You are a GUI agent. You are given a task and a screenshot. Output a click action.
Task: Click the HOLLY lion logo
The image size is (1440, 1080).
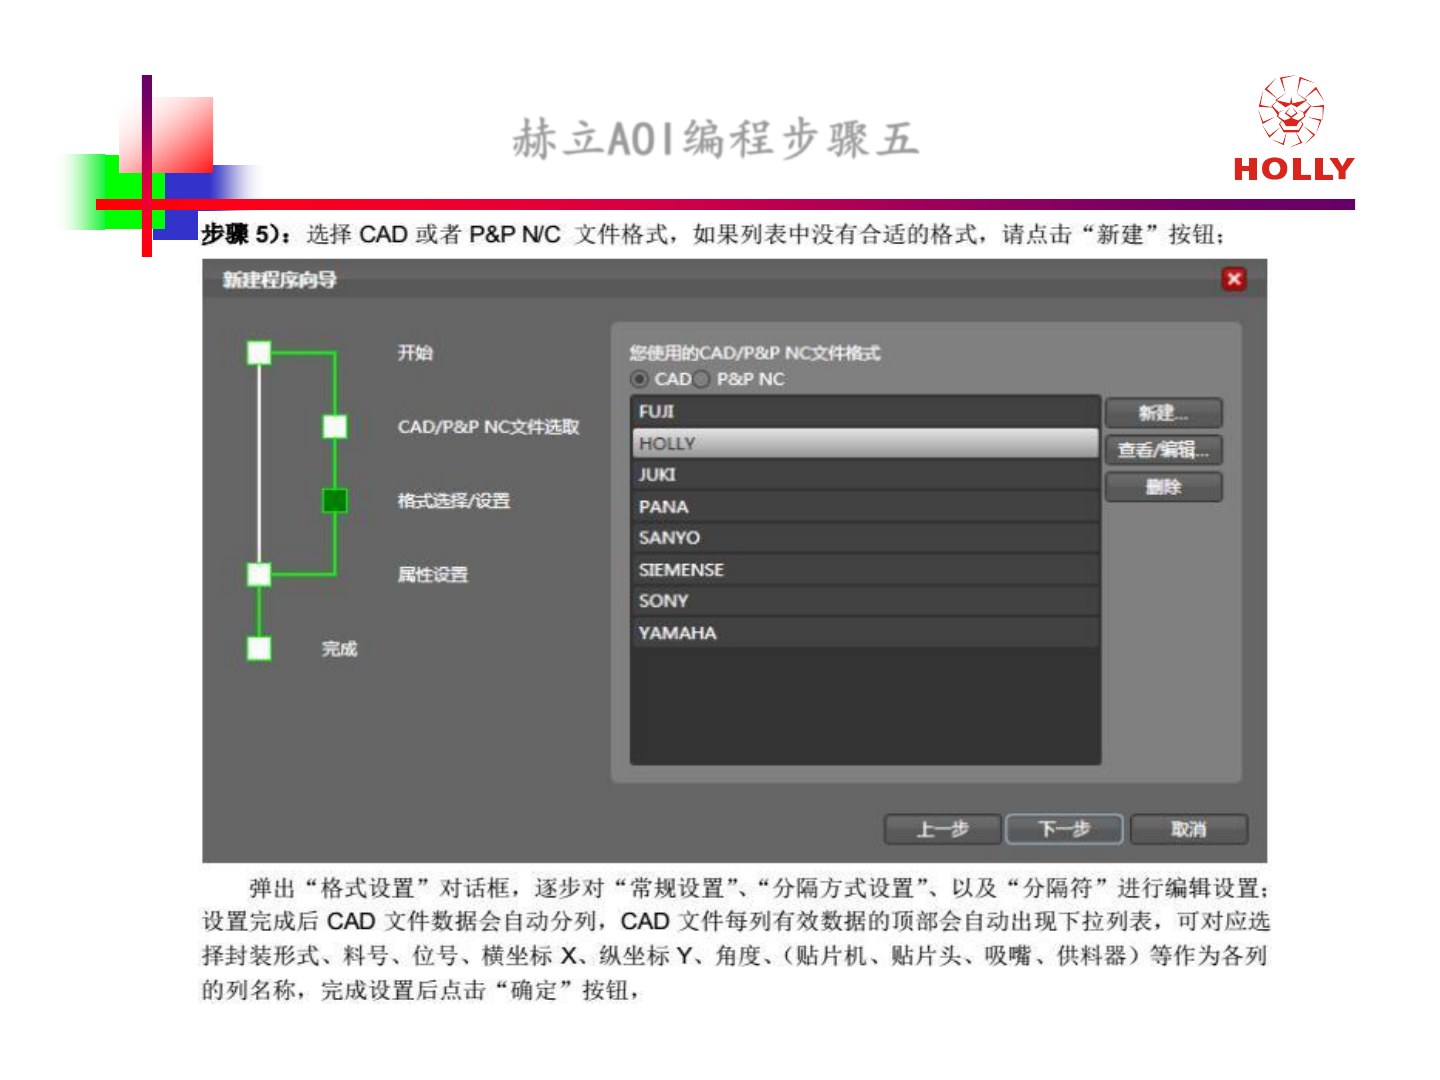pyautogui.click(x=1293, y=128)
